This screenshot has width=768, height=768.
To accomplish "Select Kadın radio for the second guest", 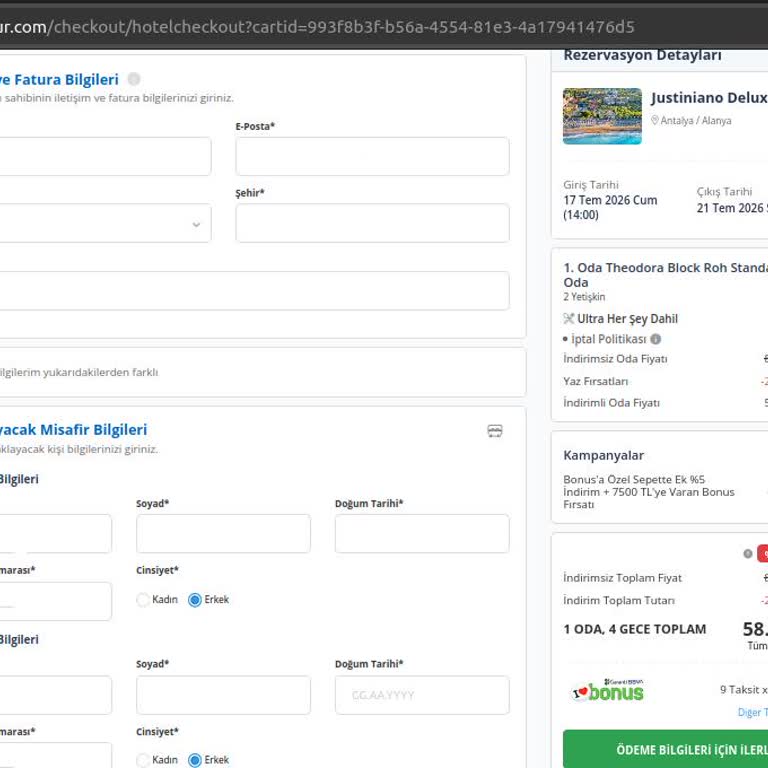I will [143, 760].
